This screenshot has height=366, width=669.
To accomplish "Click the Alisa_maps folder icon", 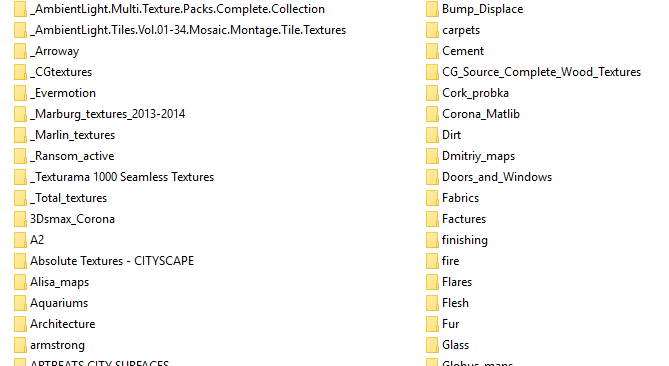I will 20,282.
